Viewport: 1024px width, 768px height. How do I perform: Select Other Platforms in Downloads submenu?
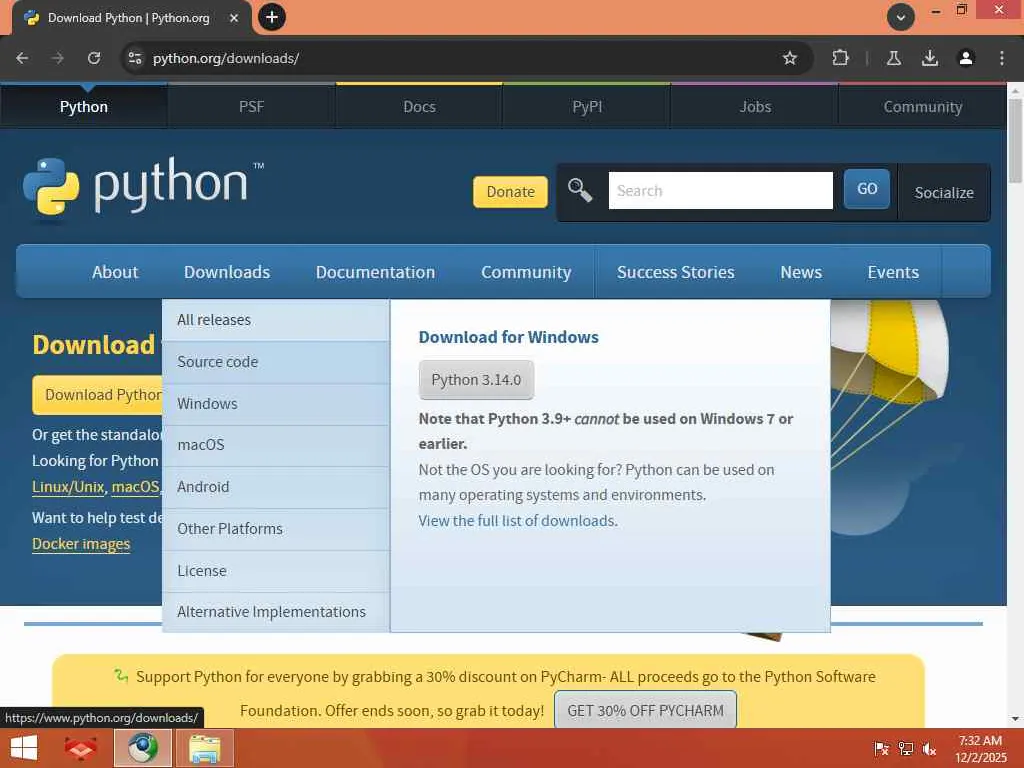[x=276, y=529]
